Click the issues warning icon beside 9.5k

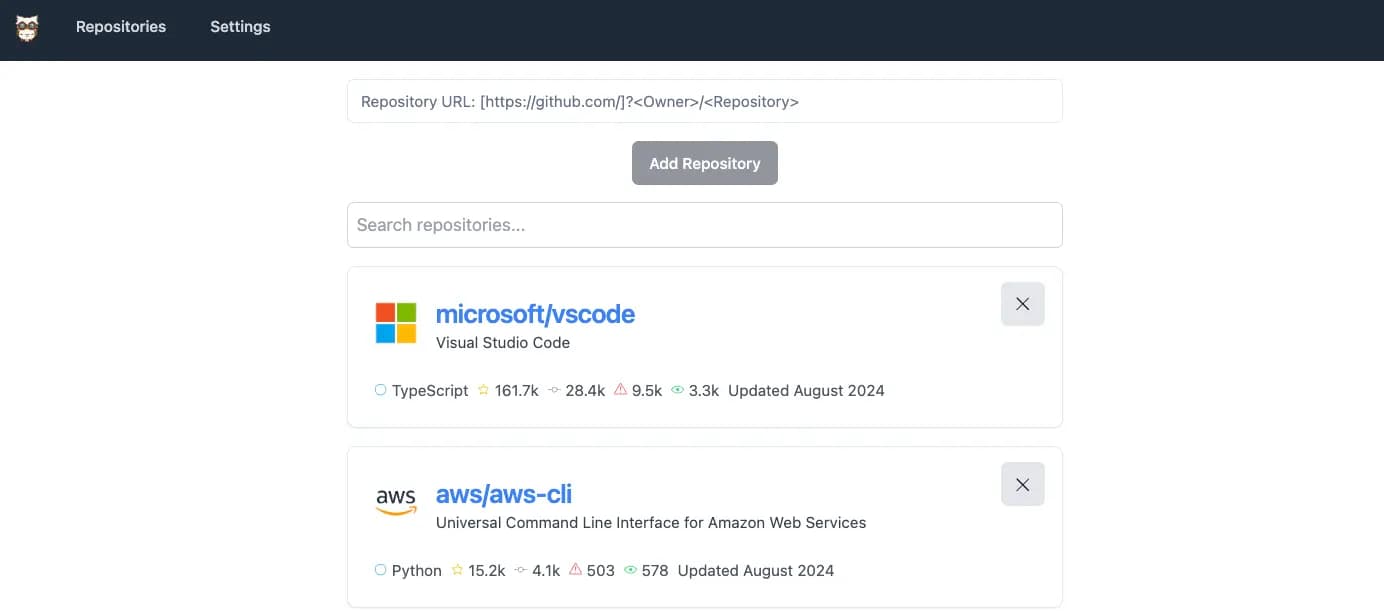621,390
